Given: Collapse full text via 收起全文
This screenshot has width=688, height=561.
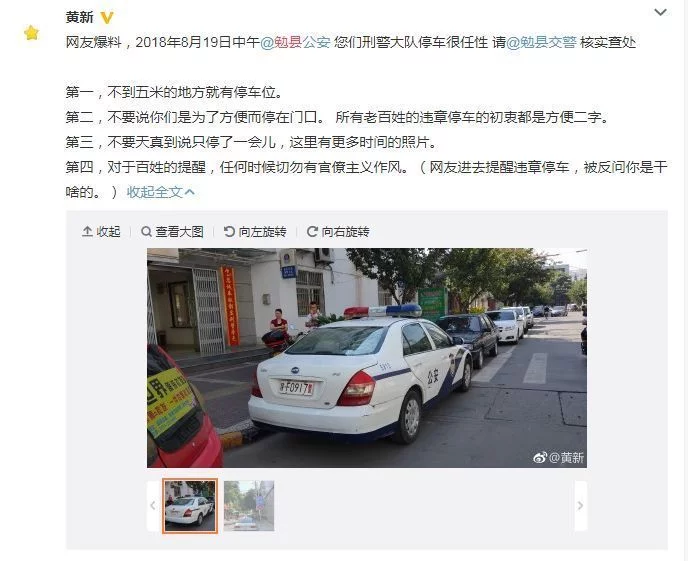Looking at the screenshot, I should point(161,192).
